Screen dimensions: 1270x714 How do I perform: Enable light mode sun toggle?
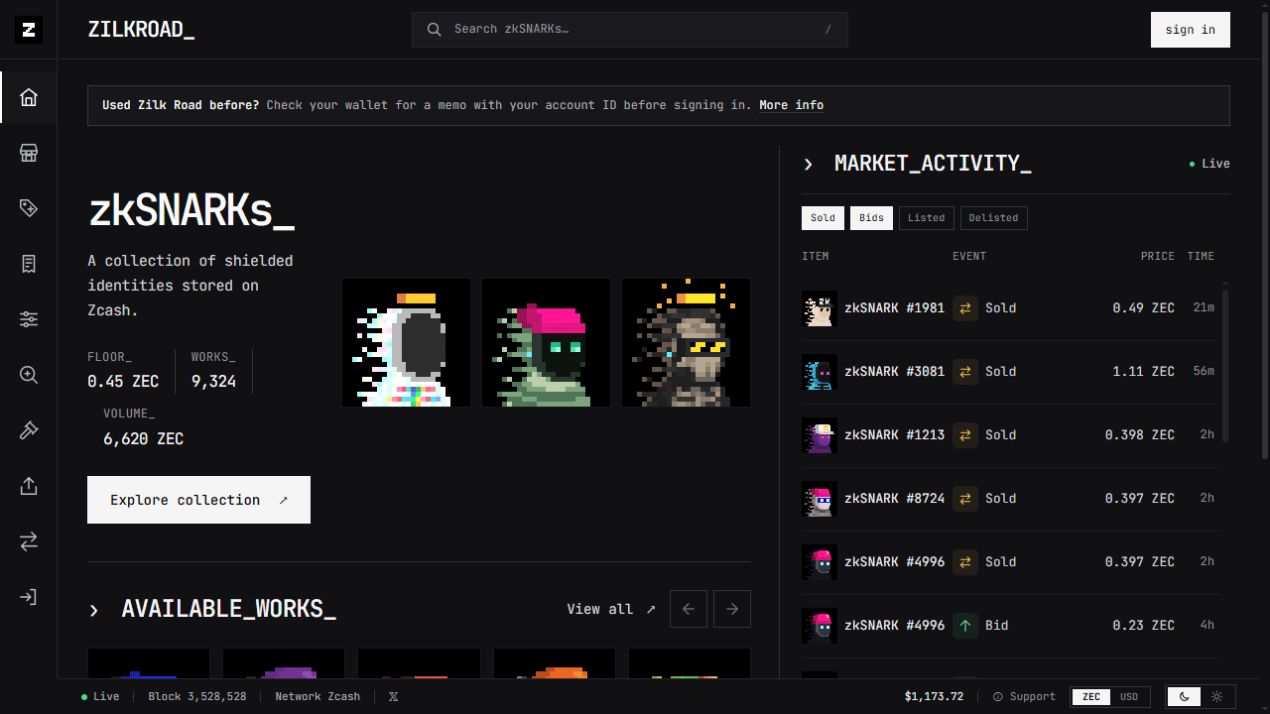click(1217, 697)
